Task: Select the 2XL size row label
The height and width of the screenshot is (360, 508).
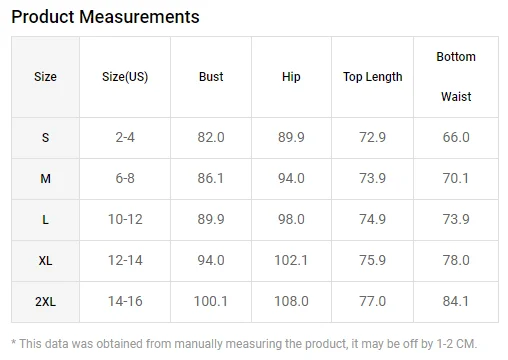Action: pyautogui.click(x=45, y=302)
